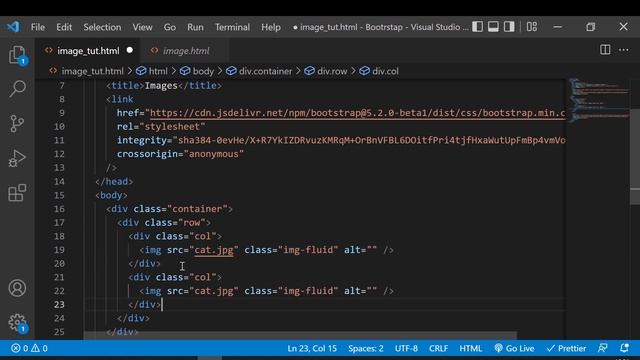Open the Manage gear icon
The image size is (640, 360).
click(17, 323)
